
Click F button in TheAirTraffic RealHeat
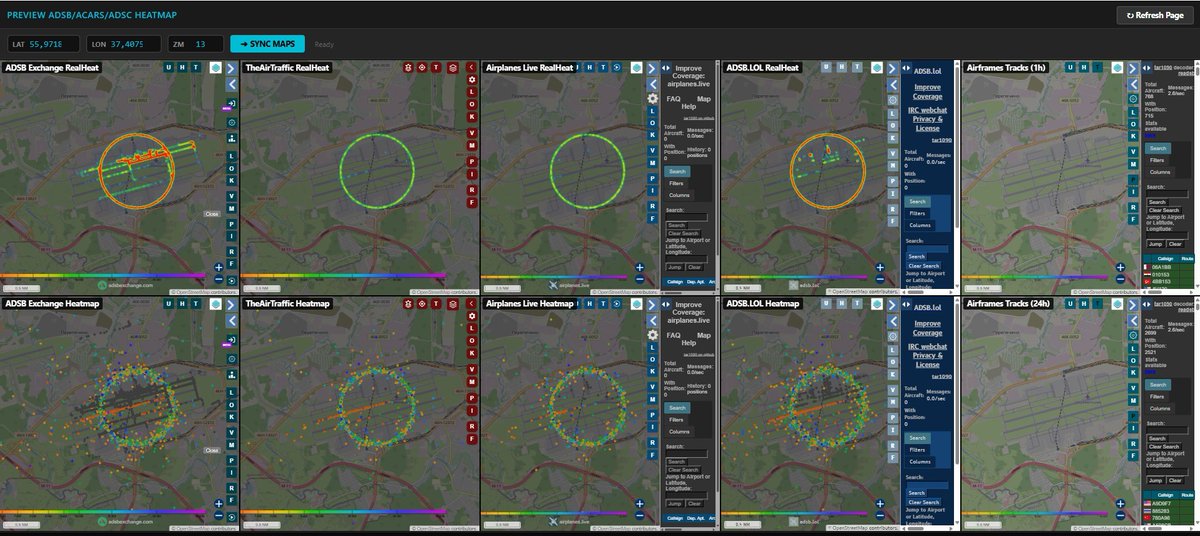[x=471, y=202]
